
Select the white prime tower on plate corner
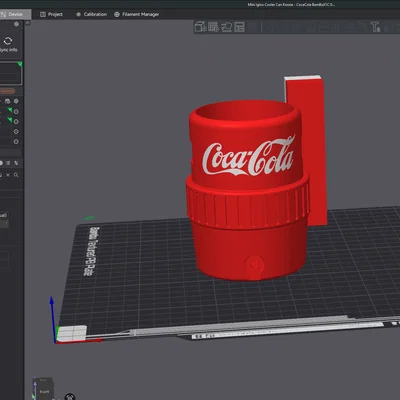point(71,333)
